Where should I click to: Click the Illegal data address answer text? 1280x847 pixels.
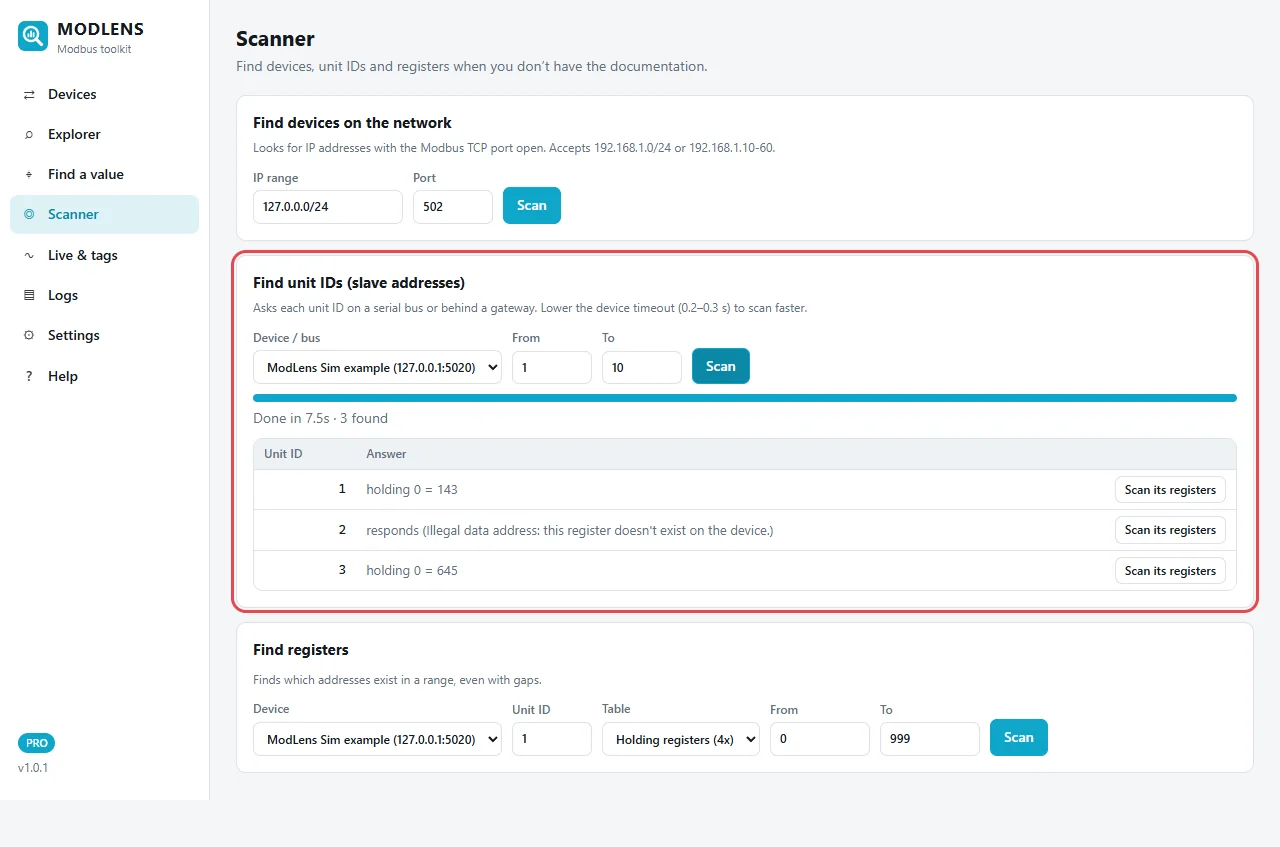[570, 530]
